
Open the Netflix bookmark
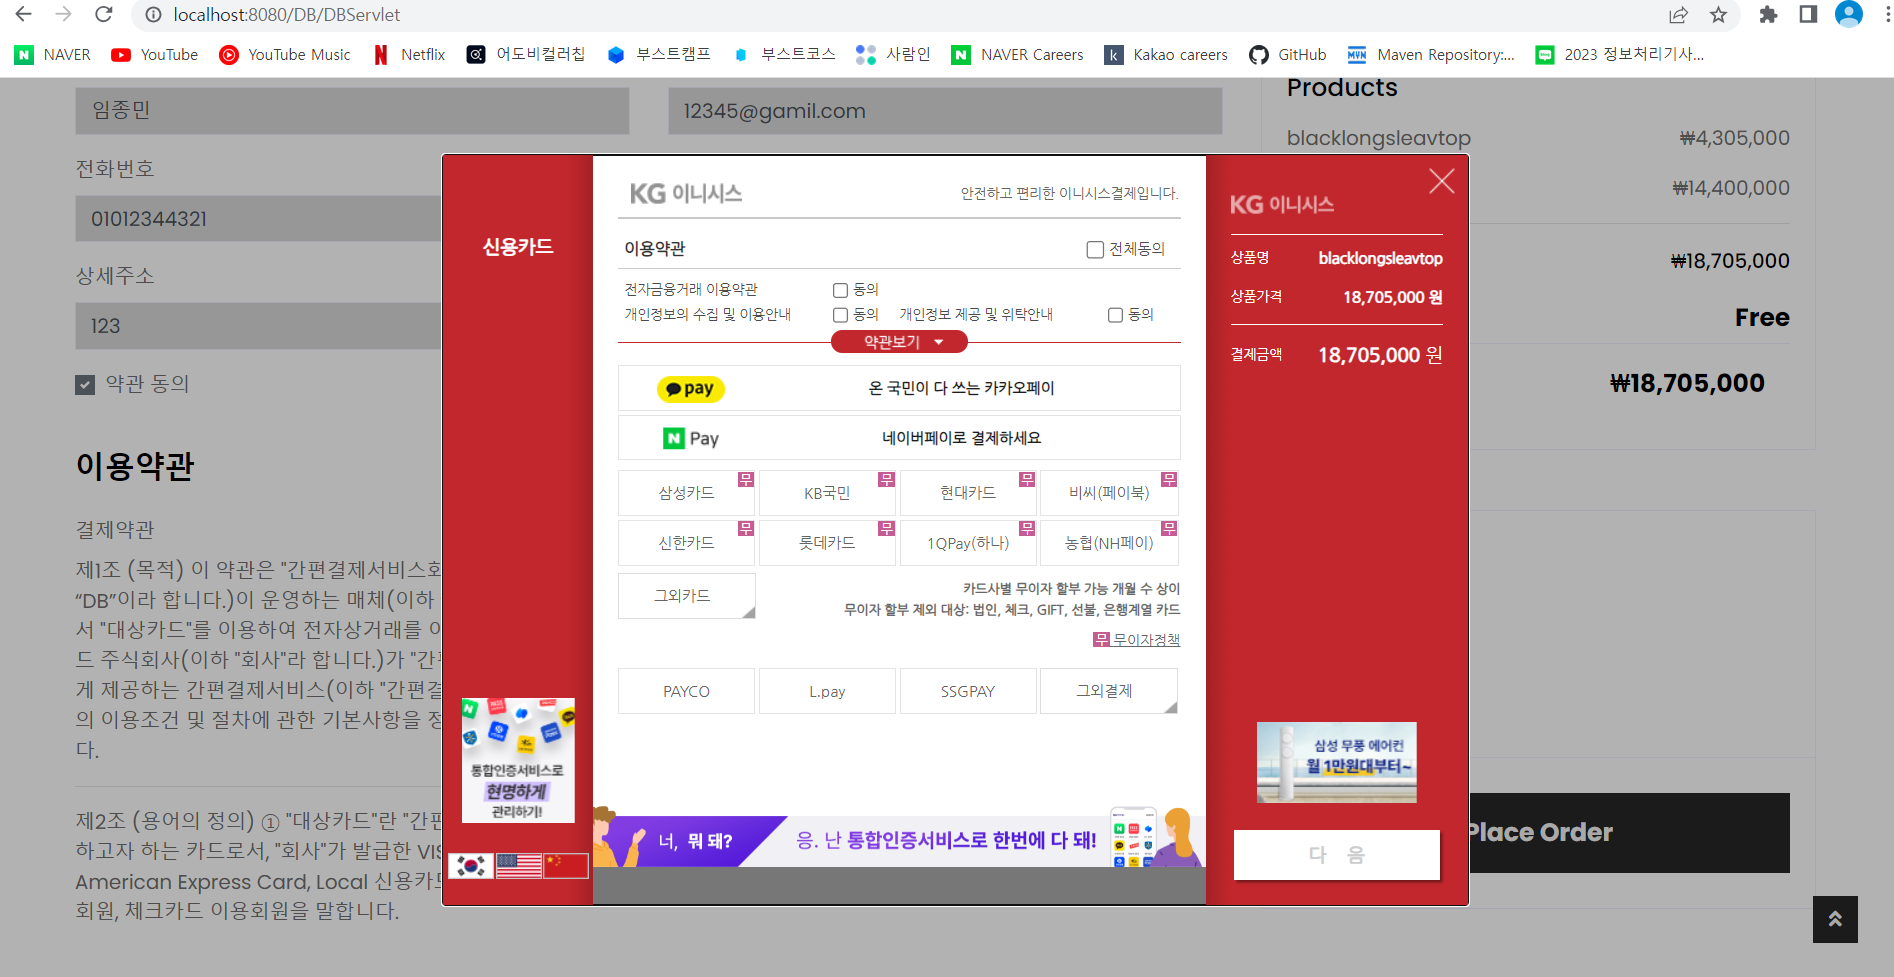coord(409,55)
